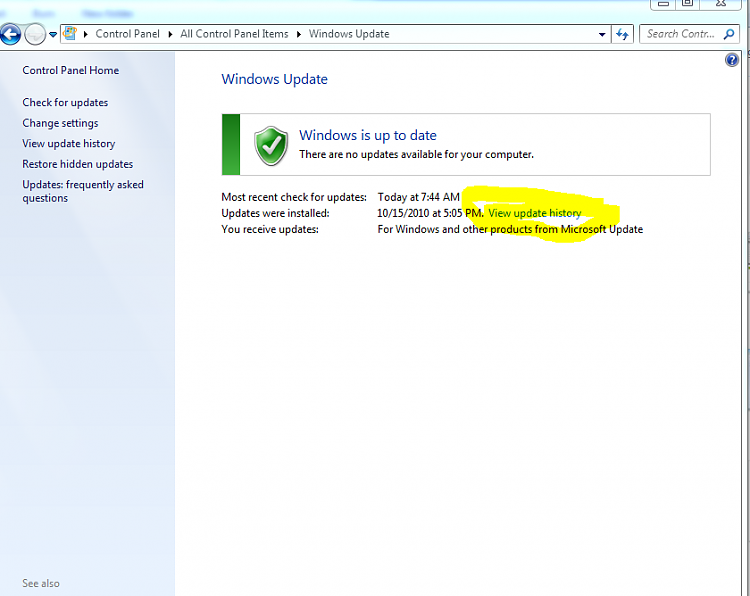Image resolution: width=750 pixels, height=596 pixels.
Task: Click Check for updates in sidebar
Action: point(65,102)
